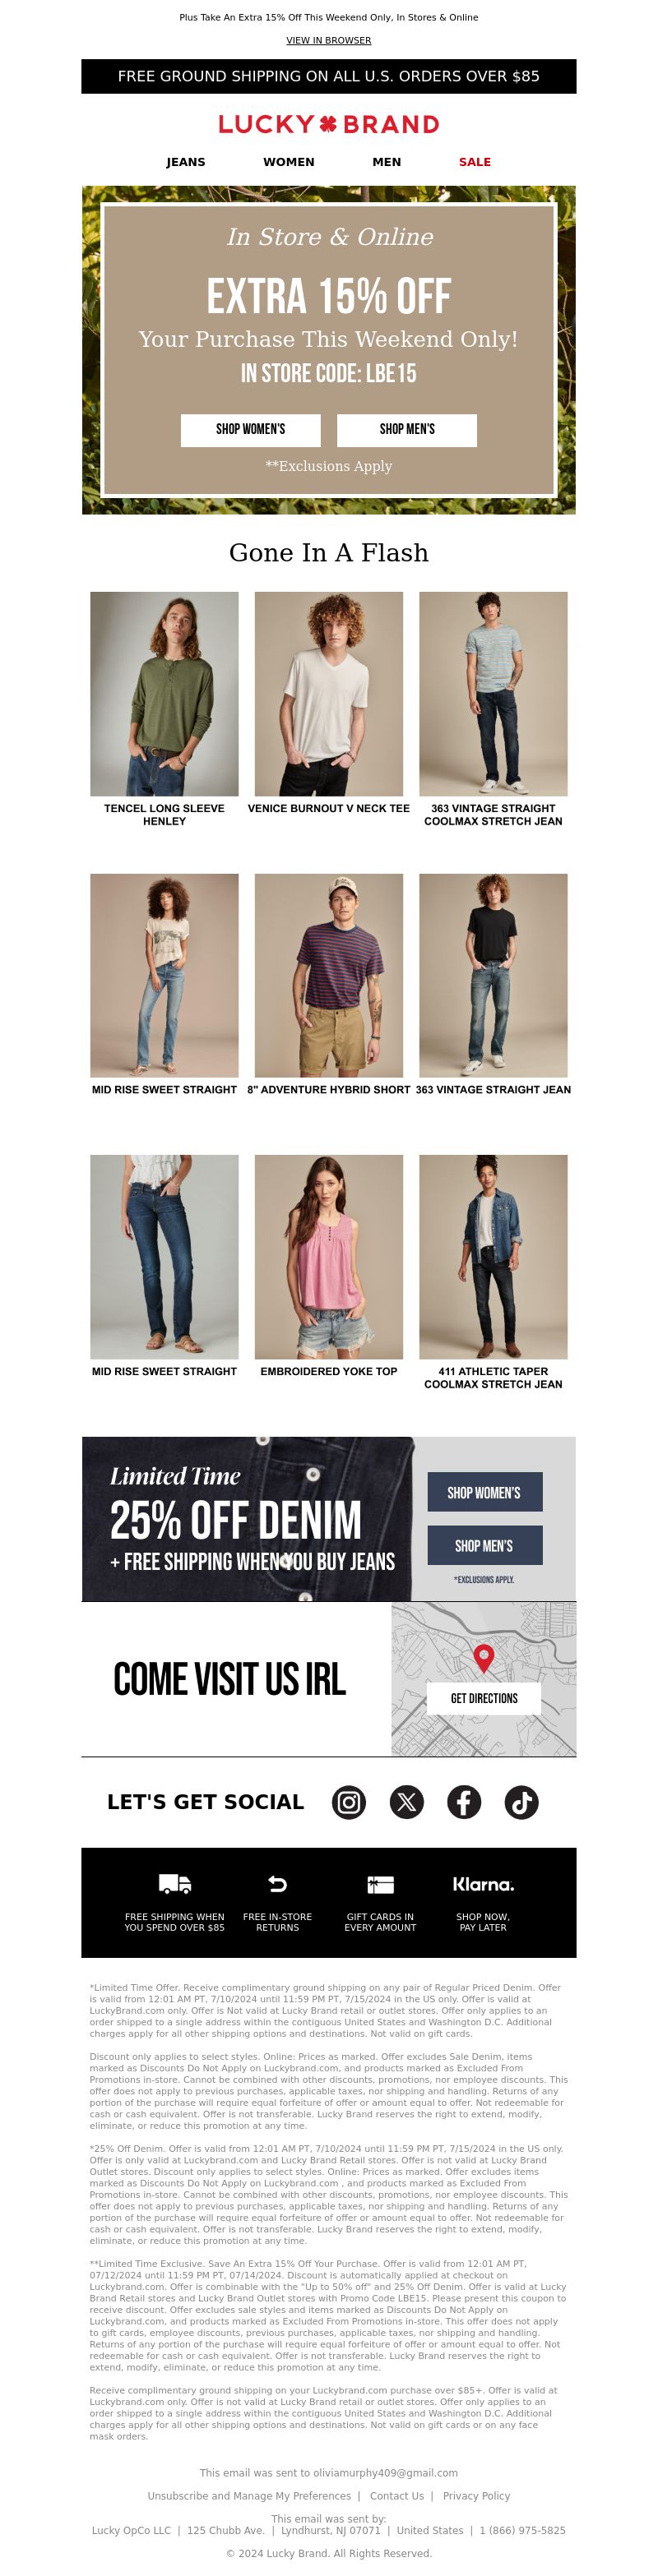
Task: Click the in-store returns arrow icon
Action: point(277,1884)
